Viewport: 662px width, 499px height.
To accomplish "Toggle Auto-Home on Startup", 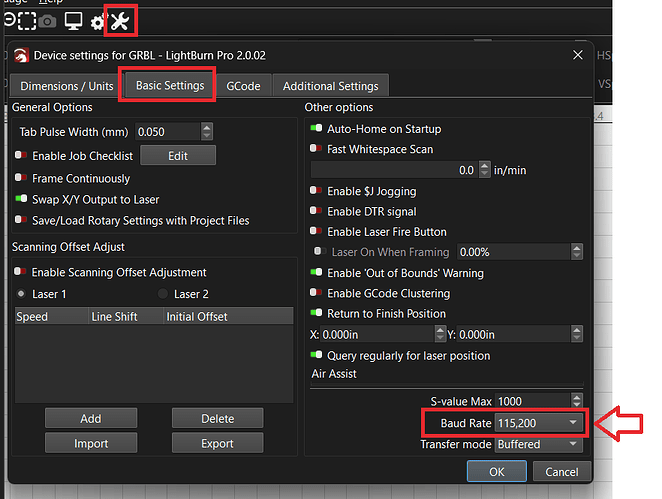I will pos(316,128).
